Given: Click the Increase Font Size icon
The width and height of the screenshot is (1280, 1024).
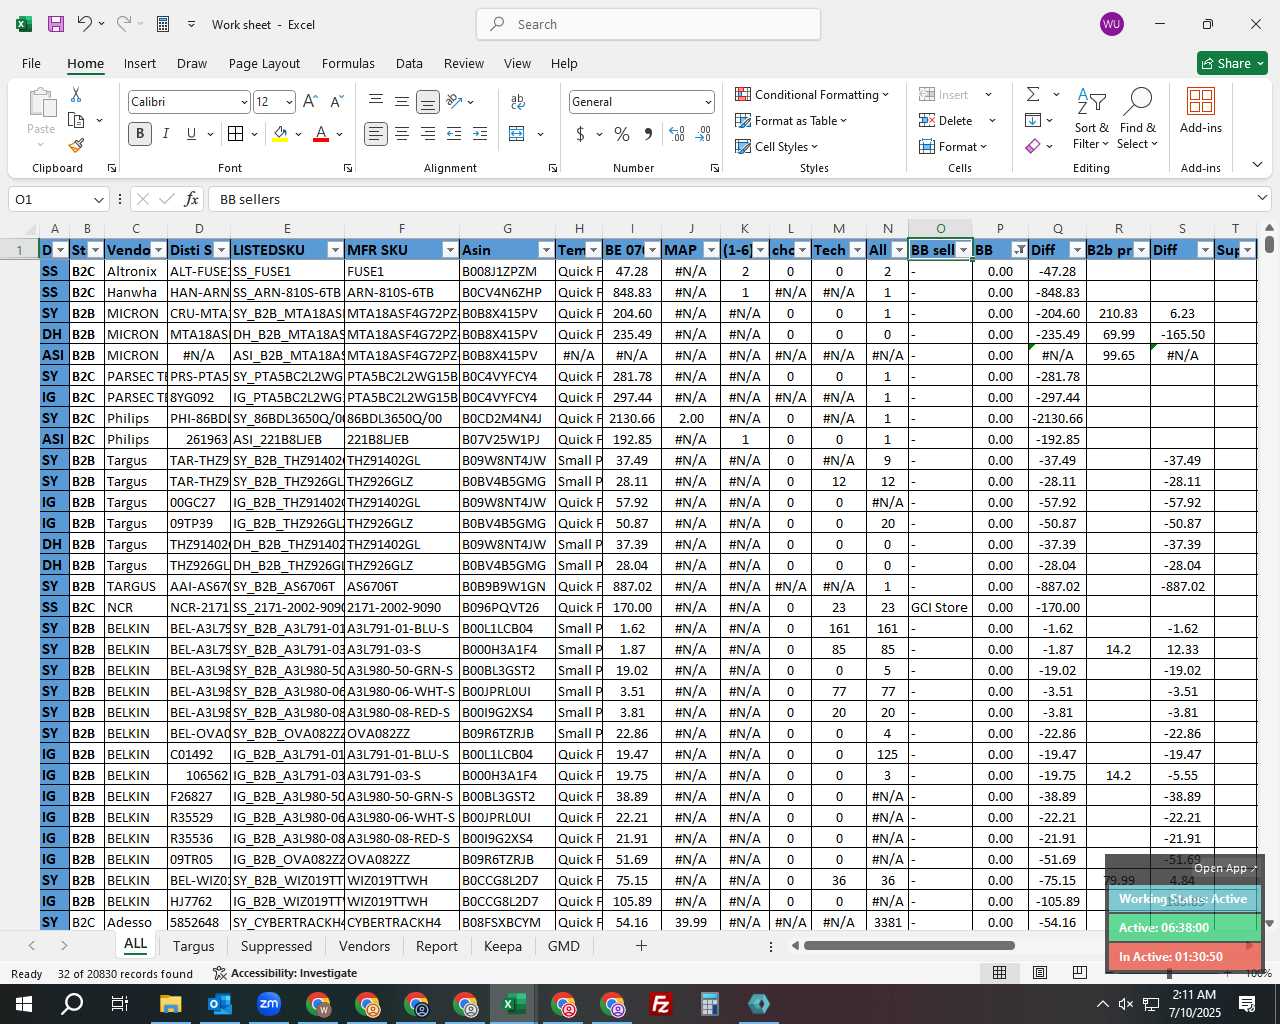Looking at the screenshot, I should click(x=310, y=102).
